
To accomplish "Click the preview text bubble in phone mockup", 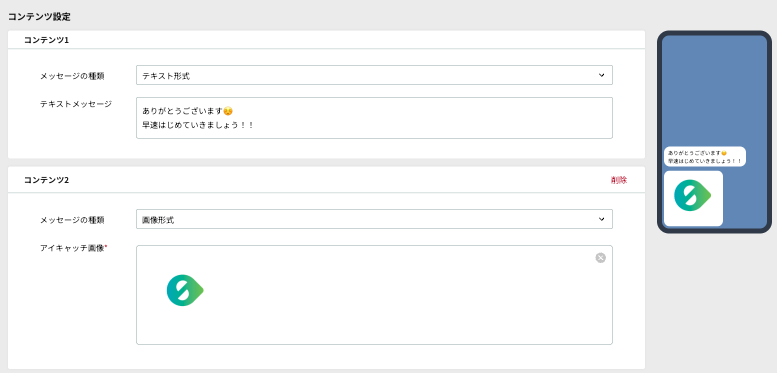I will [705, 157].
